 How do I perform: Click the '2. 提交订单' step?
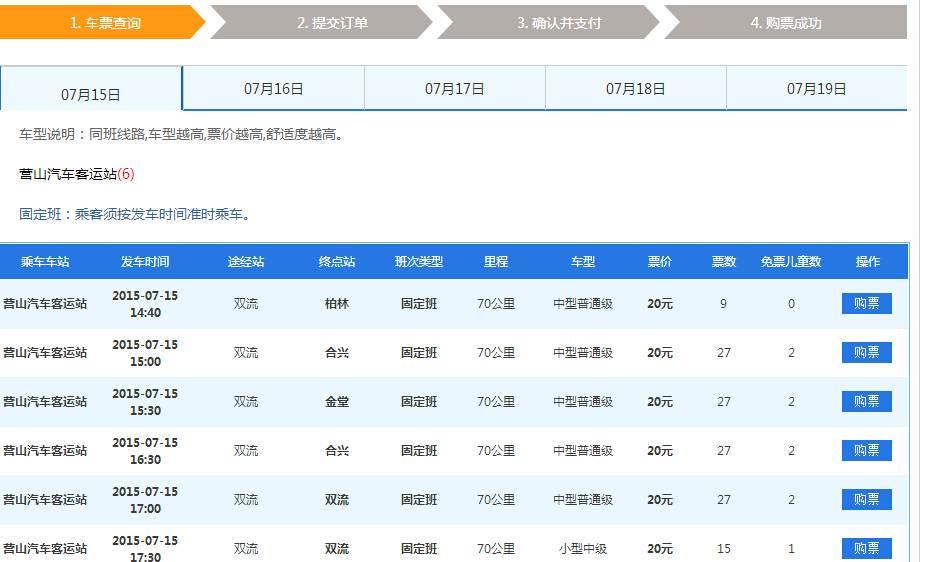(x=332, y=23)
